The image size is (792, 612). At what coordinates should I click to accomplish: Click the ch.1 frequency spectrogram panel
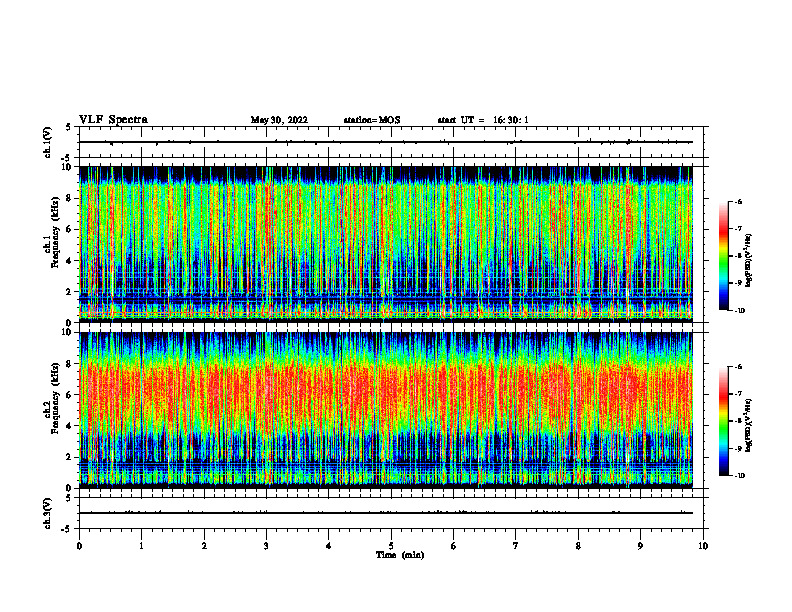(x=386, y=244)
